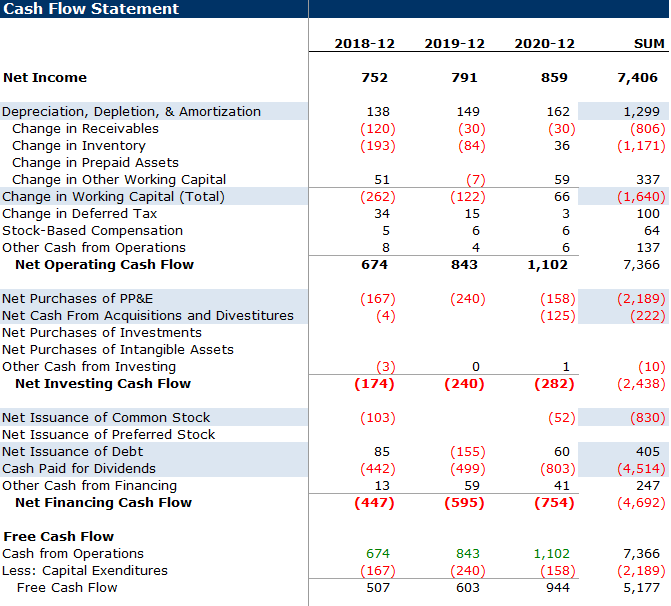The width and height of the screenshot is (671, 606).
Task: Click Free Cash Flow SUM value 5,177
Action: pyautogui.click(x=643, y=588)
